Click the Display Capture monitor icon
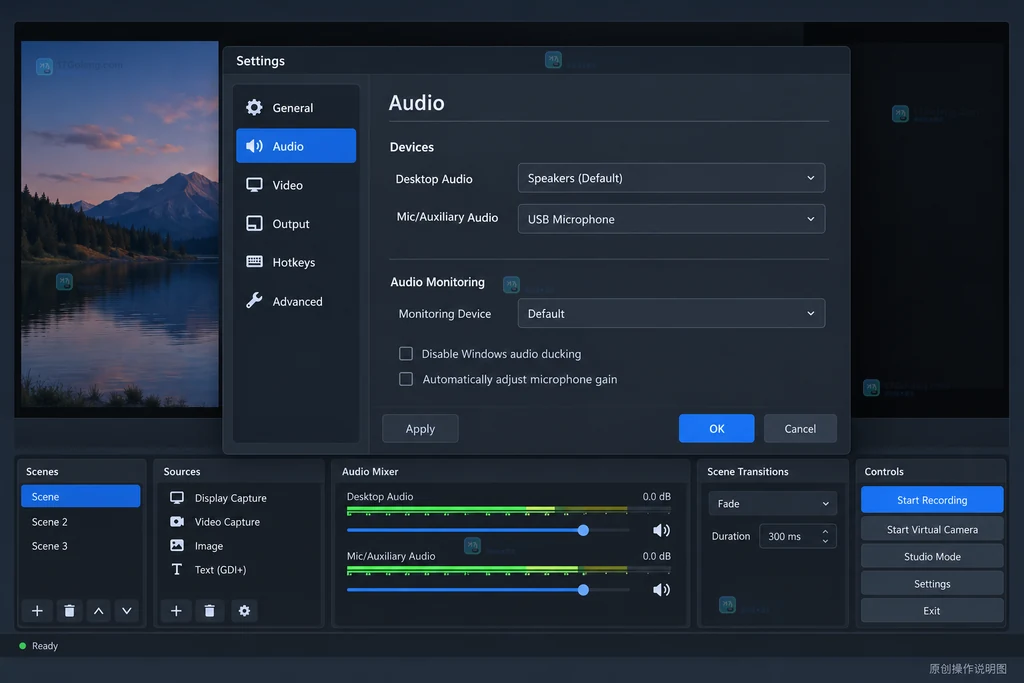Image resolution: width=1024 pixels, height=683 pixels. tap(176, 498)
